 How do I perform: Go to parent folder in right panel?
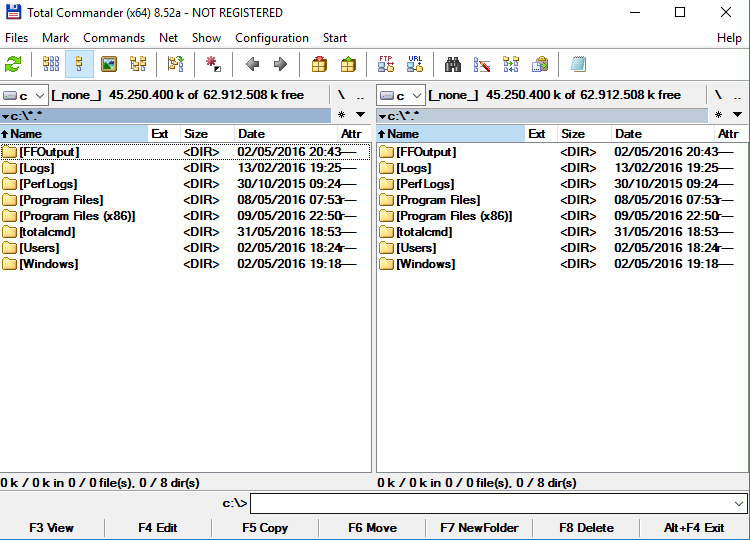tap(737, 95)
